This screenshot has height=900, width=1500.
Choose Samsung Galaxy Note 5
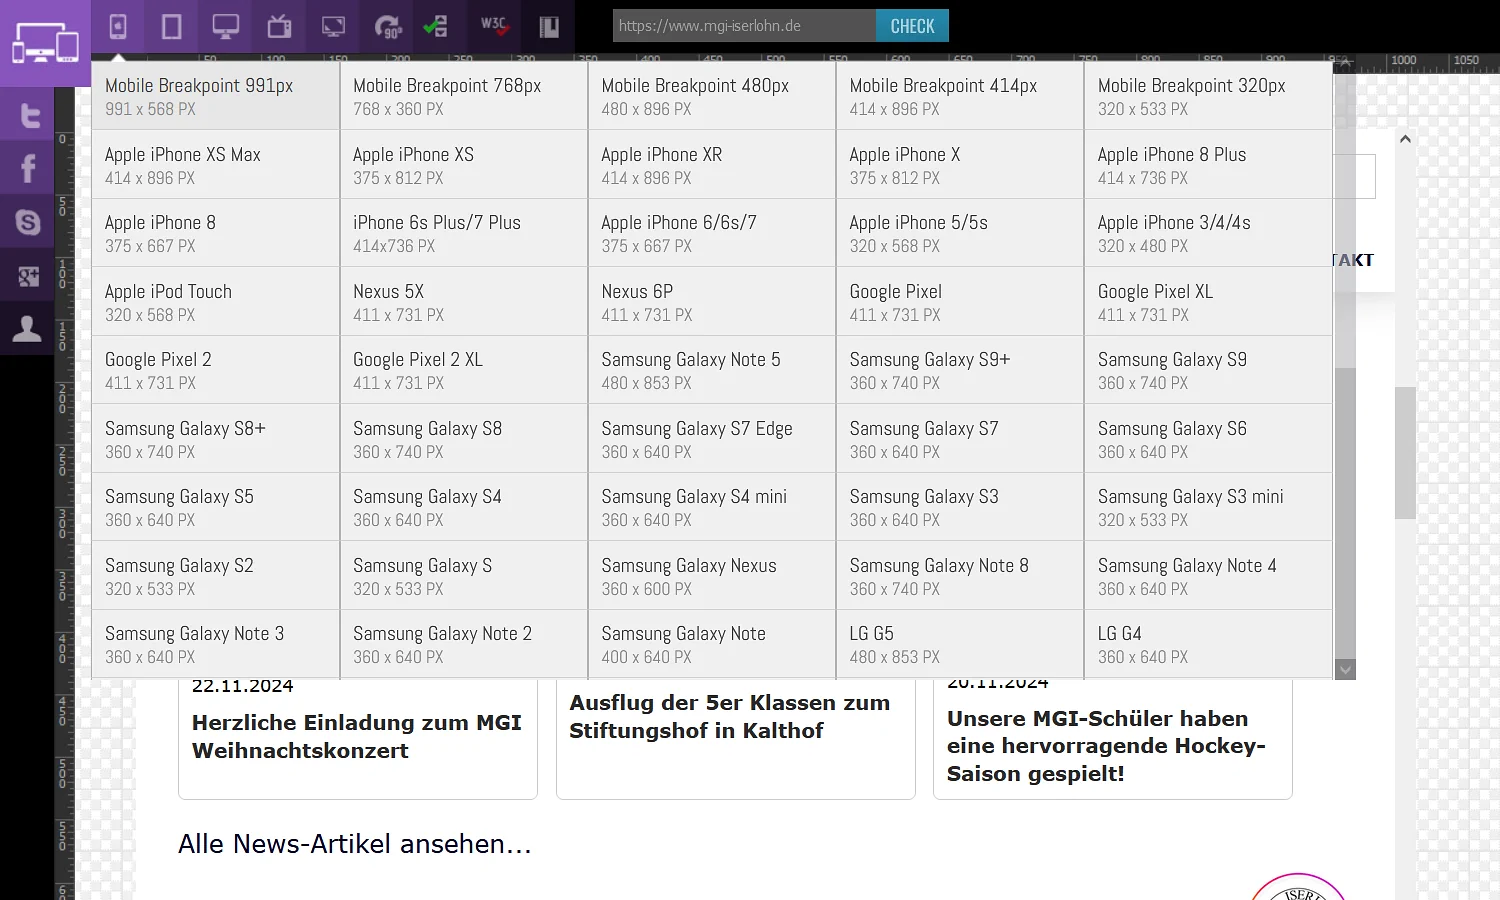(712, 370)
